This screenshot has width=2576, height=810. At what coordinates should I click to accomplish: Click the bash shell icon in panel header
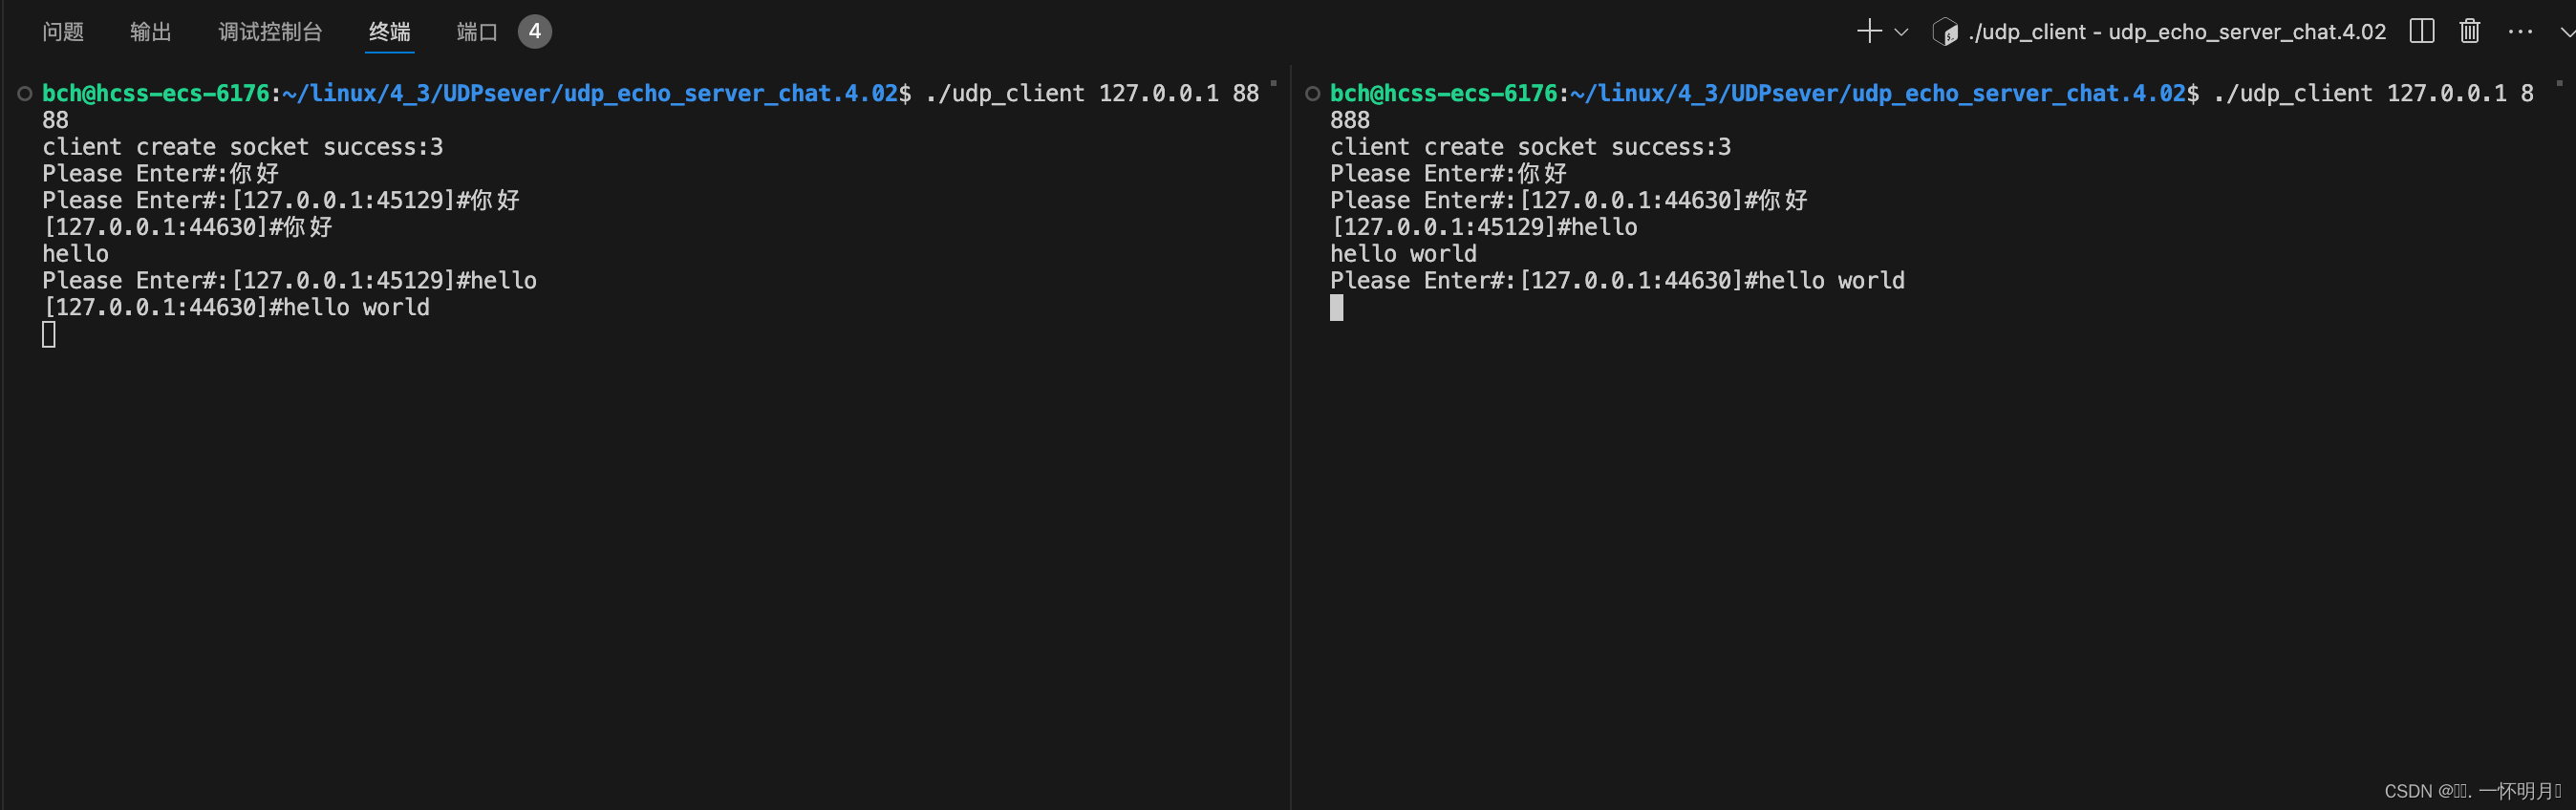click(x=1945, y=32)
